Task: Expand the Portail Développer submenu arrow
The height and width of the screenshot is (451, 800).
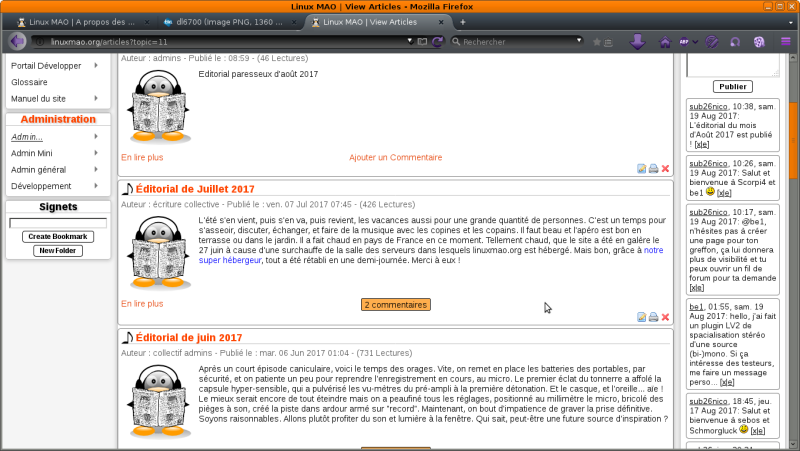Action: point(96,65)
